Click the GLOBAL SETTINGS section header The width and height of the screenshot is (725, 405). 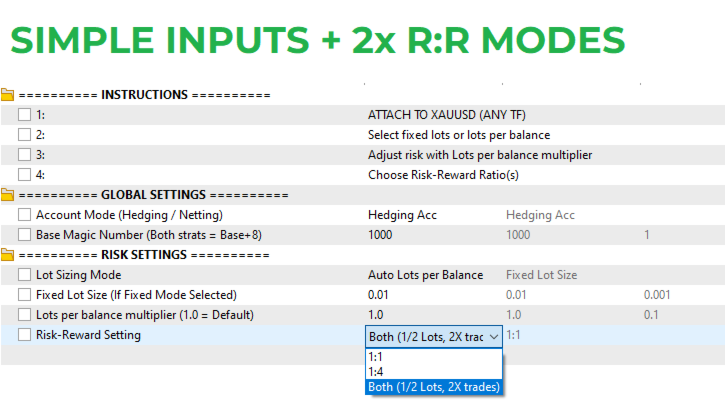(x=154, y=195)
